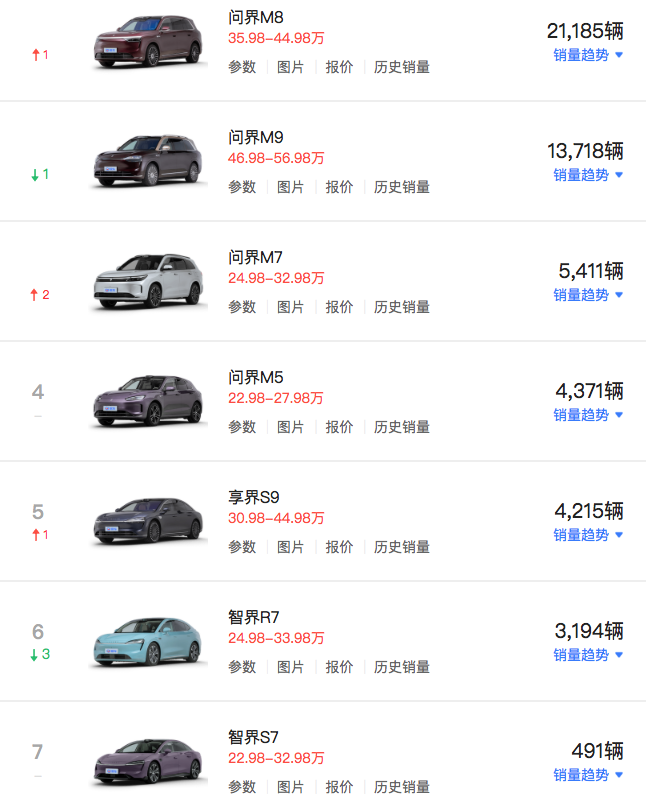Open 参数 for 智界S7
The width and height of the screenshot is (646, 809).
[x=242, y=787]
